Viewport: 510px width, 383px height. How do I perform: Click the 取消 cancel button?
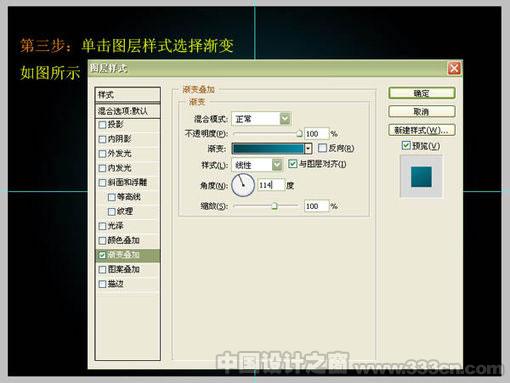click(422, 111)
